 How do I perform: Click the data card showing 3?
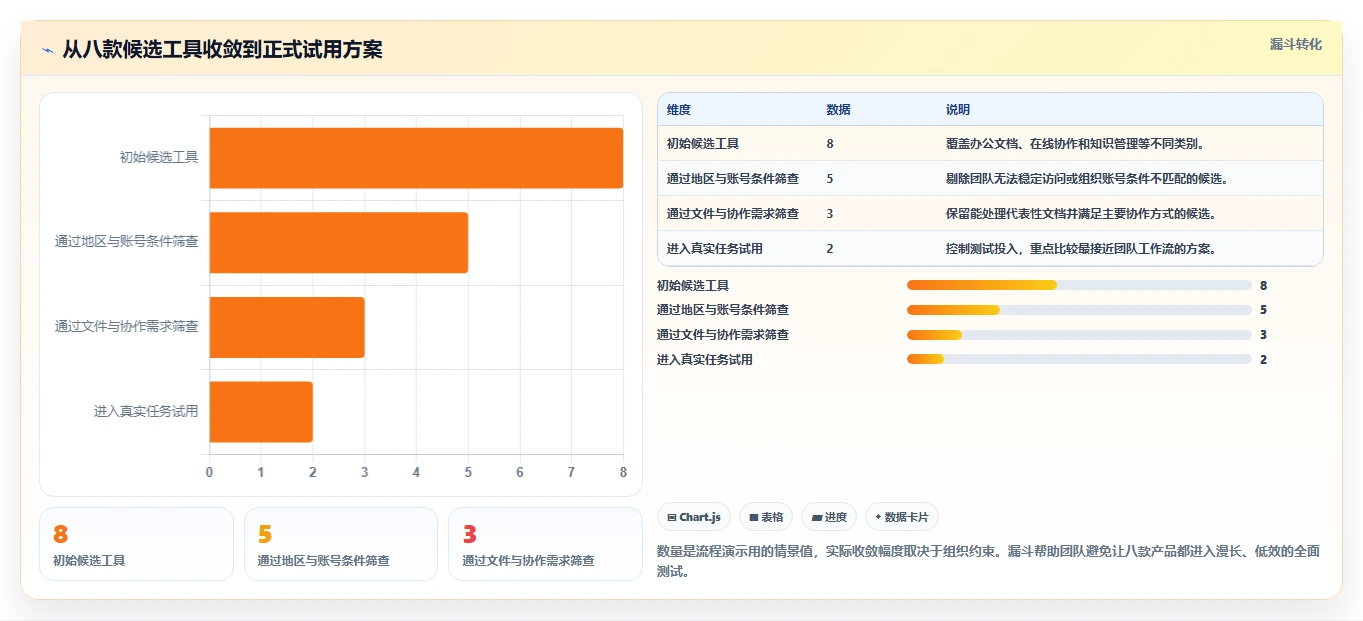(x=545, y=544)
